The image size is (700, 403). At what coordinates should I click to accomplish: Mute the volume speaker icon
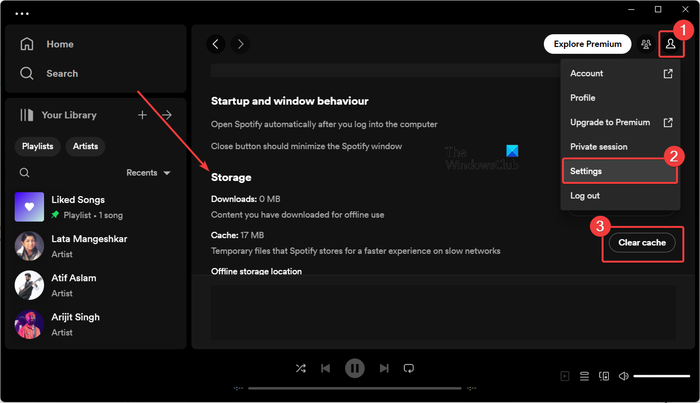624,376
